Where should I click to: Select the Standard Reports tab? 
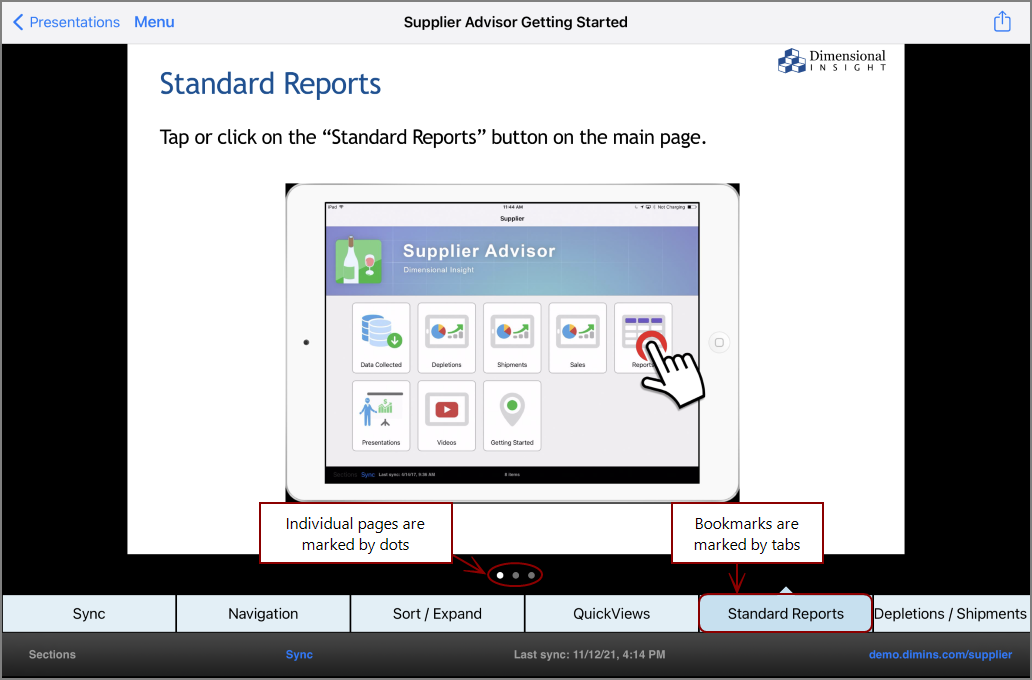[785, 613]
